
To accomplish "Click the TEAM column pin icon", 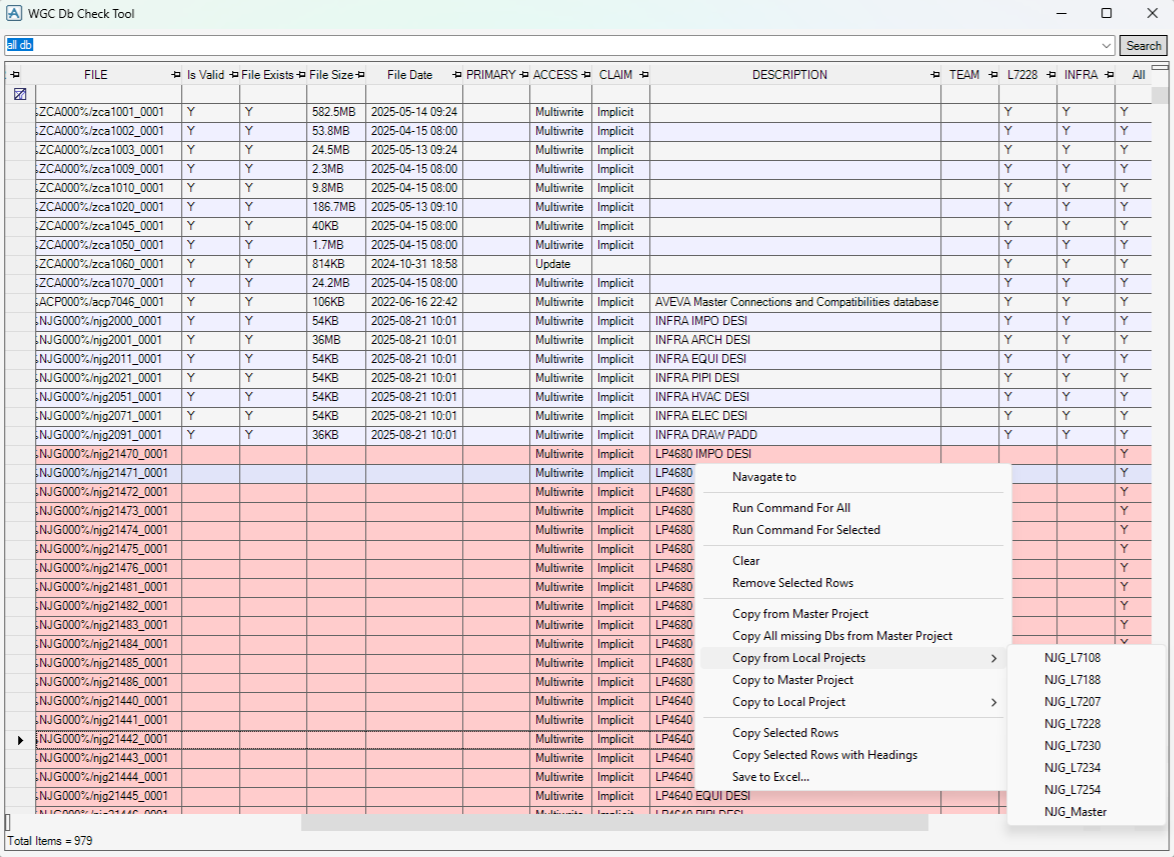I will [x=993, y=75].
